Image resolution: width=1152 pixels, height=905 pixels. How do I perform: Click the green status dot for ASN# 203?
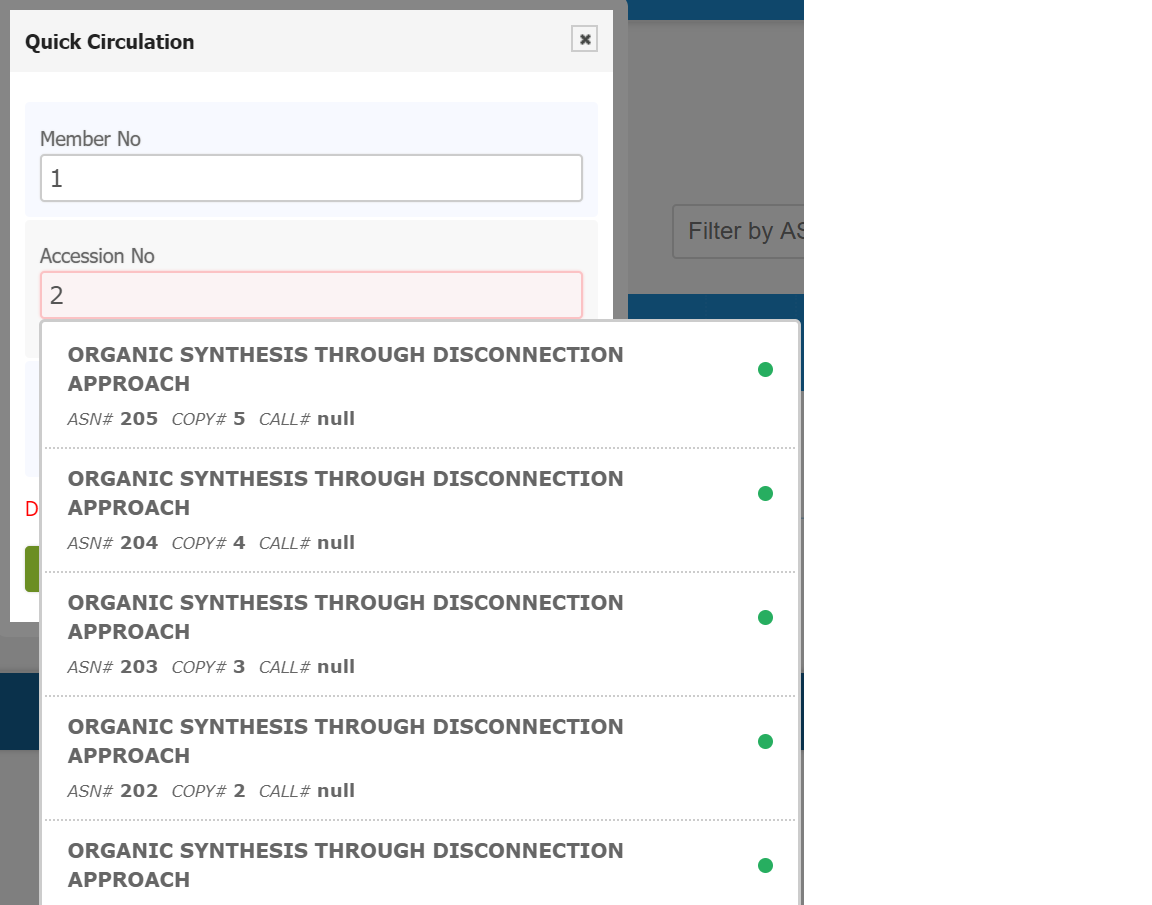[765, 618]
